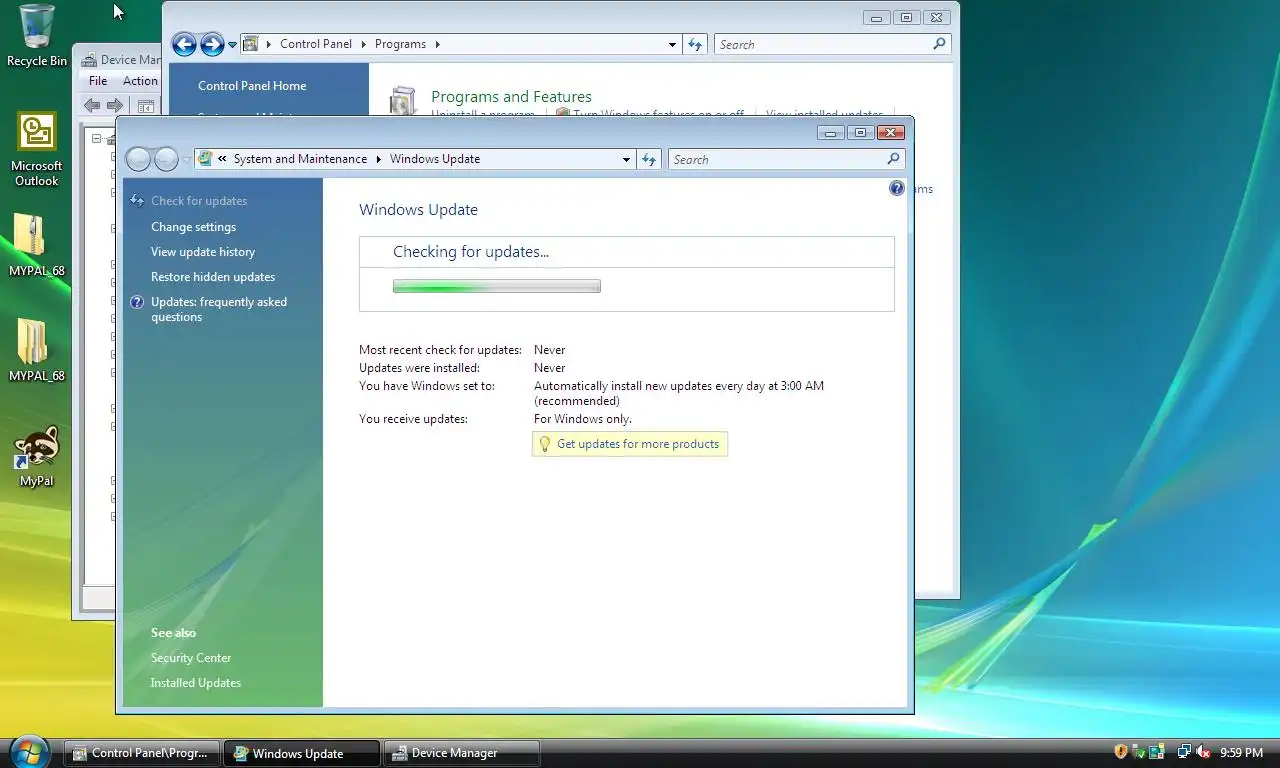This screenshot has width=1280, height=768.
Task: Open the Control Panel Programs address history dropdown
Action: (673, 44)
